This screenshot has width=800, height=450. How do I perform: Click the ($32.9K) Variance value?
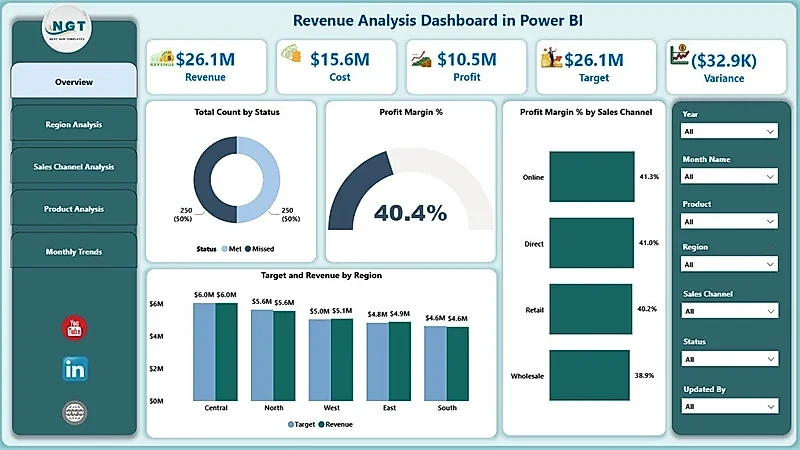coord(724,60)
